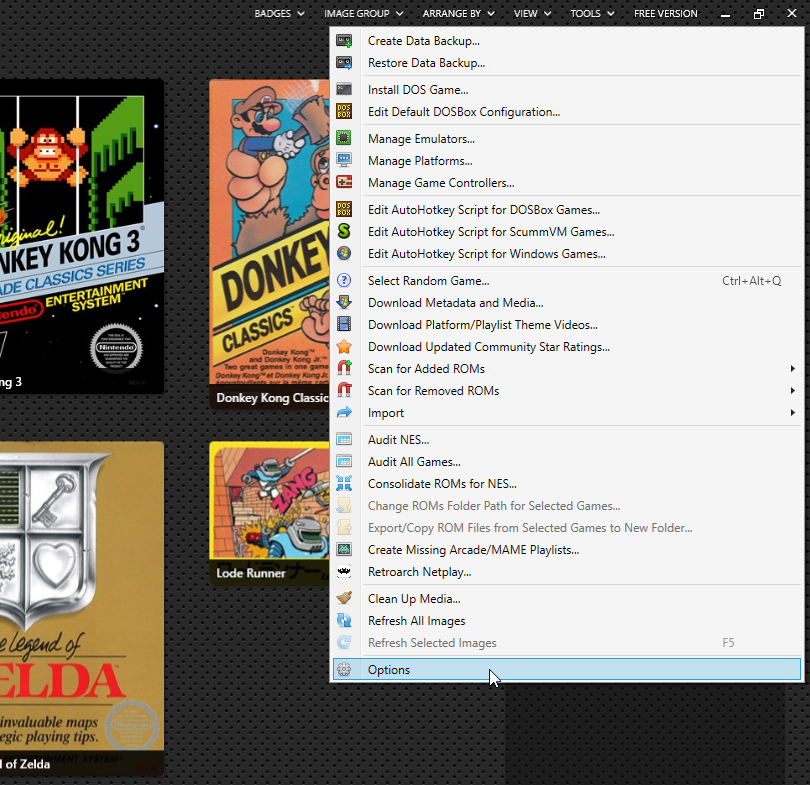
Task: Click the Manage Platforms monitor icon
Action: point(344,161)
